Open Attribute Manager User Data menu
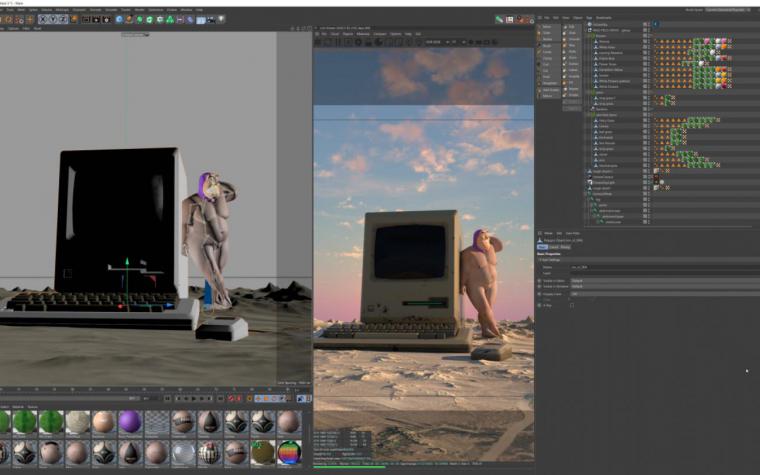 tap(572, 233)
